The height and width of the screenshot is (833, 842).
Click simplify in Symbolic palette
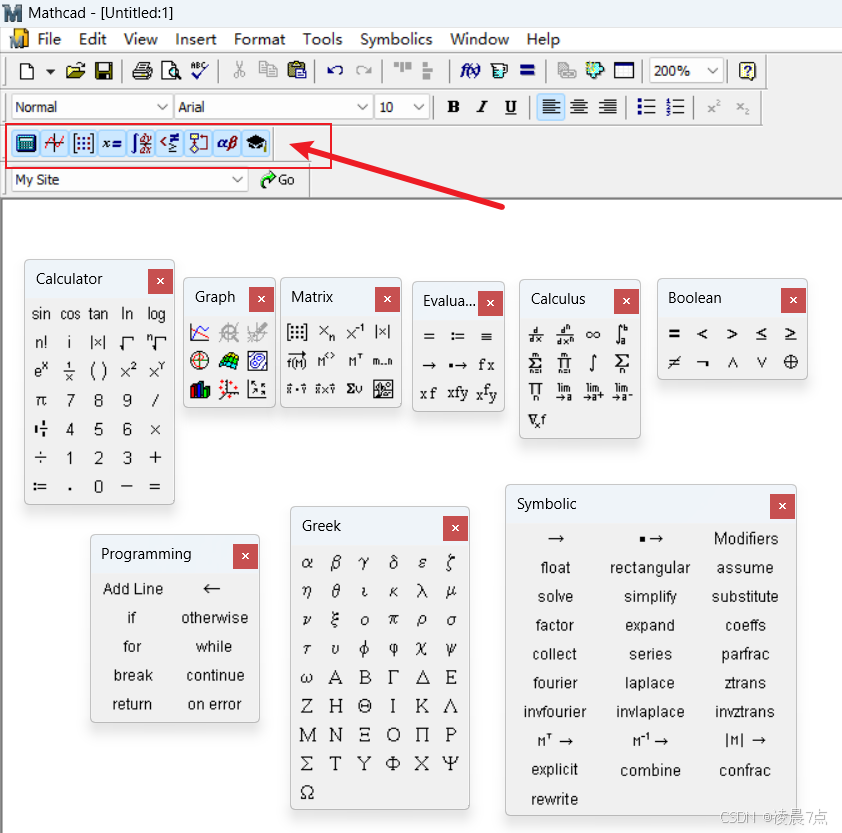click(x=650, y=596)
